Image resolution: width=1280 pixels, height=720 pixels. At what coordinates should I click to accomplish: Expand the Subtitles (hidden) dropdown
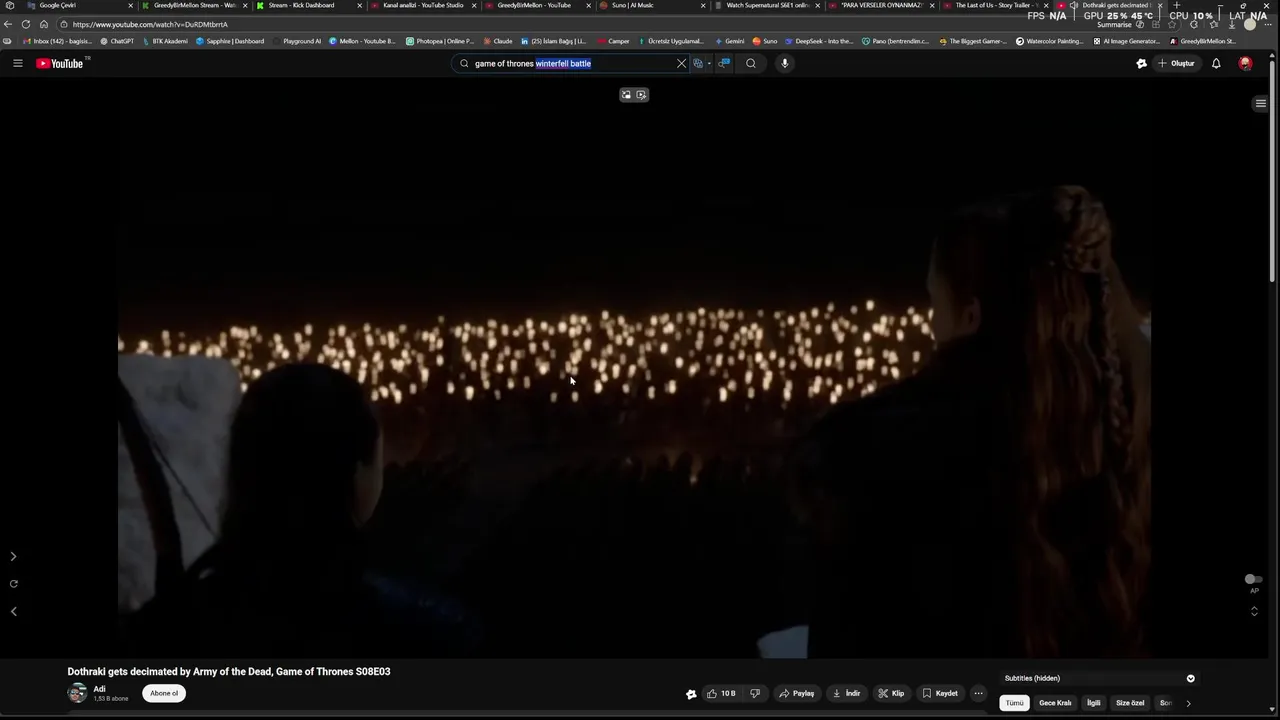(1100, 678)
